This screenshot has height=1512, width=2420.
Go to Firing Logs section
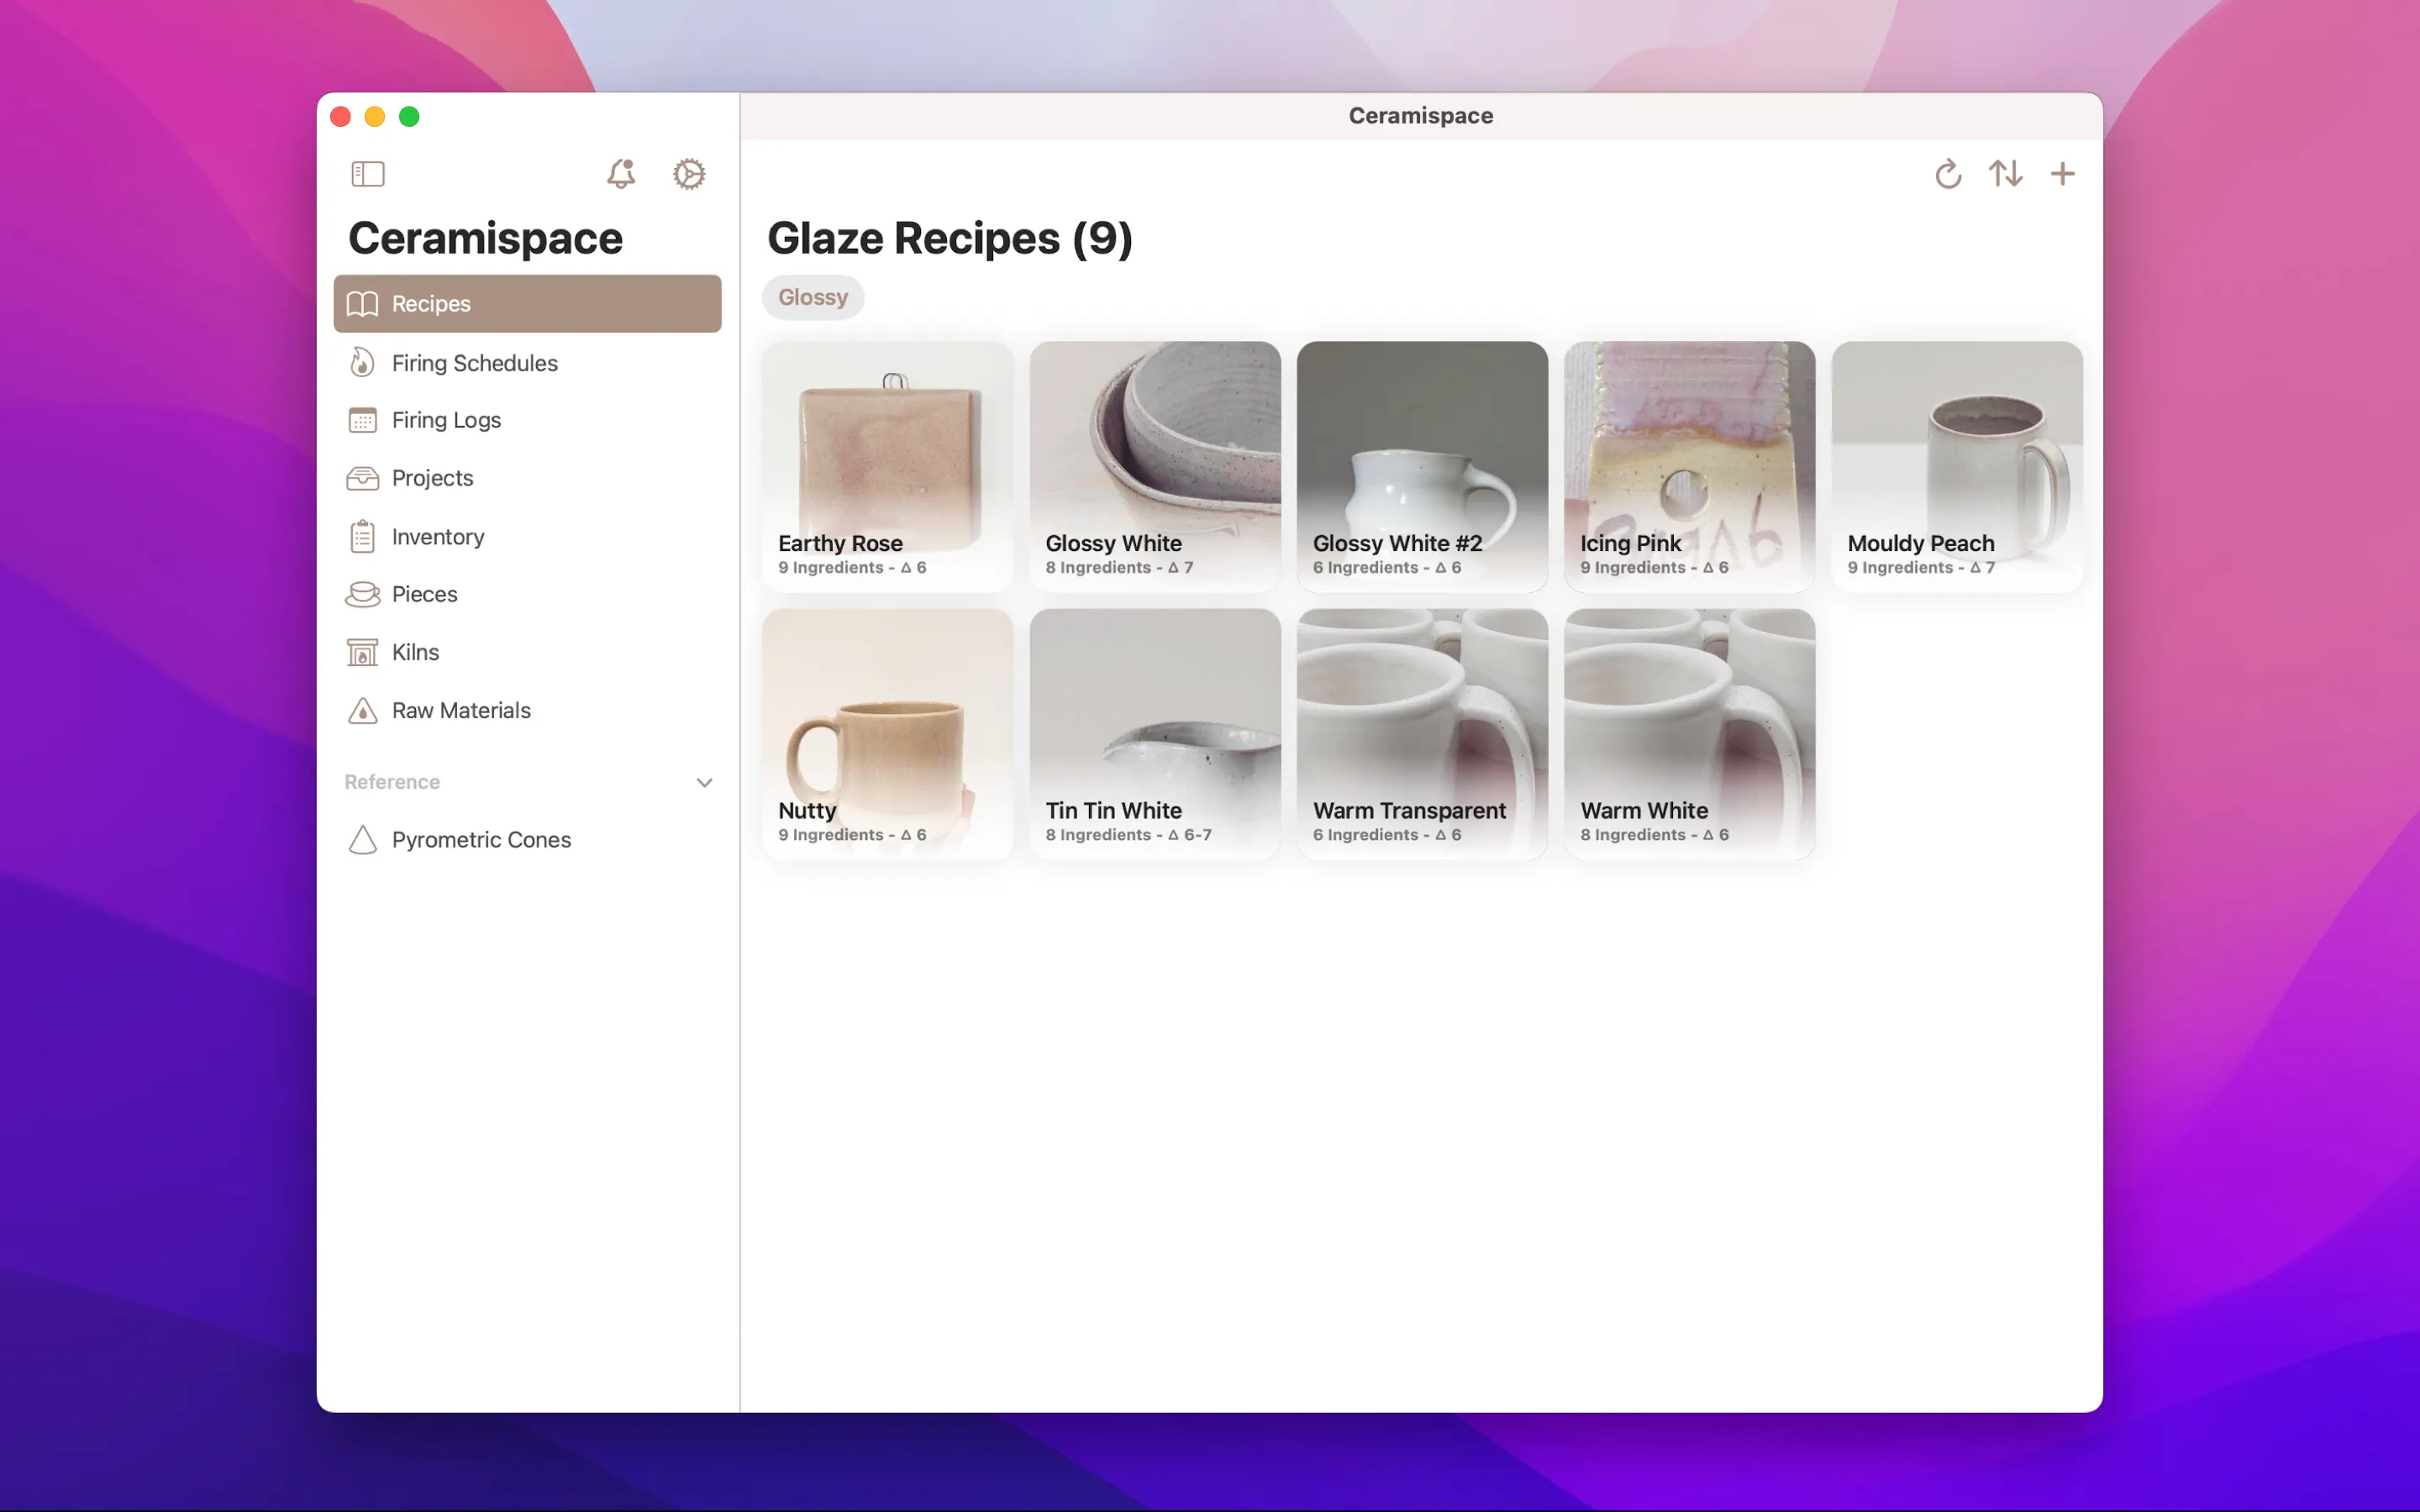click(446, 420)
